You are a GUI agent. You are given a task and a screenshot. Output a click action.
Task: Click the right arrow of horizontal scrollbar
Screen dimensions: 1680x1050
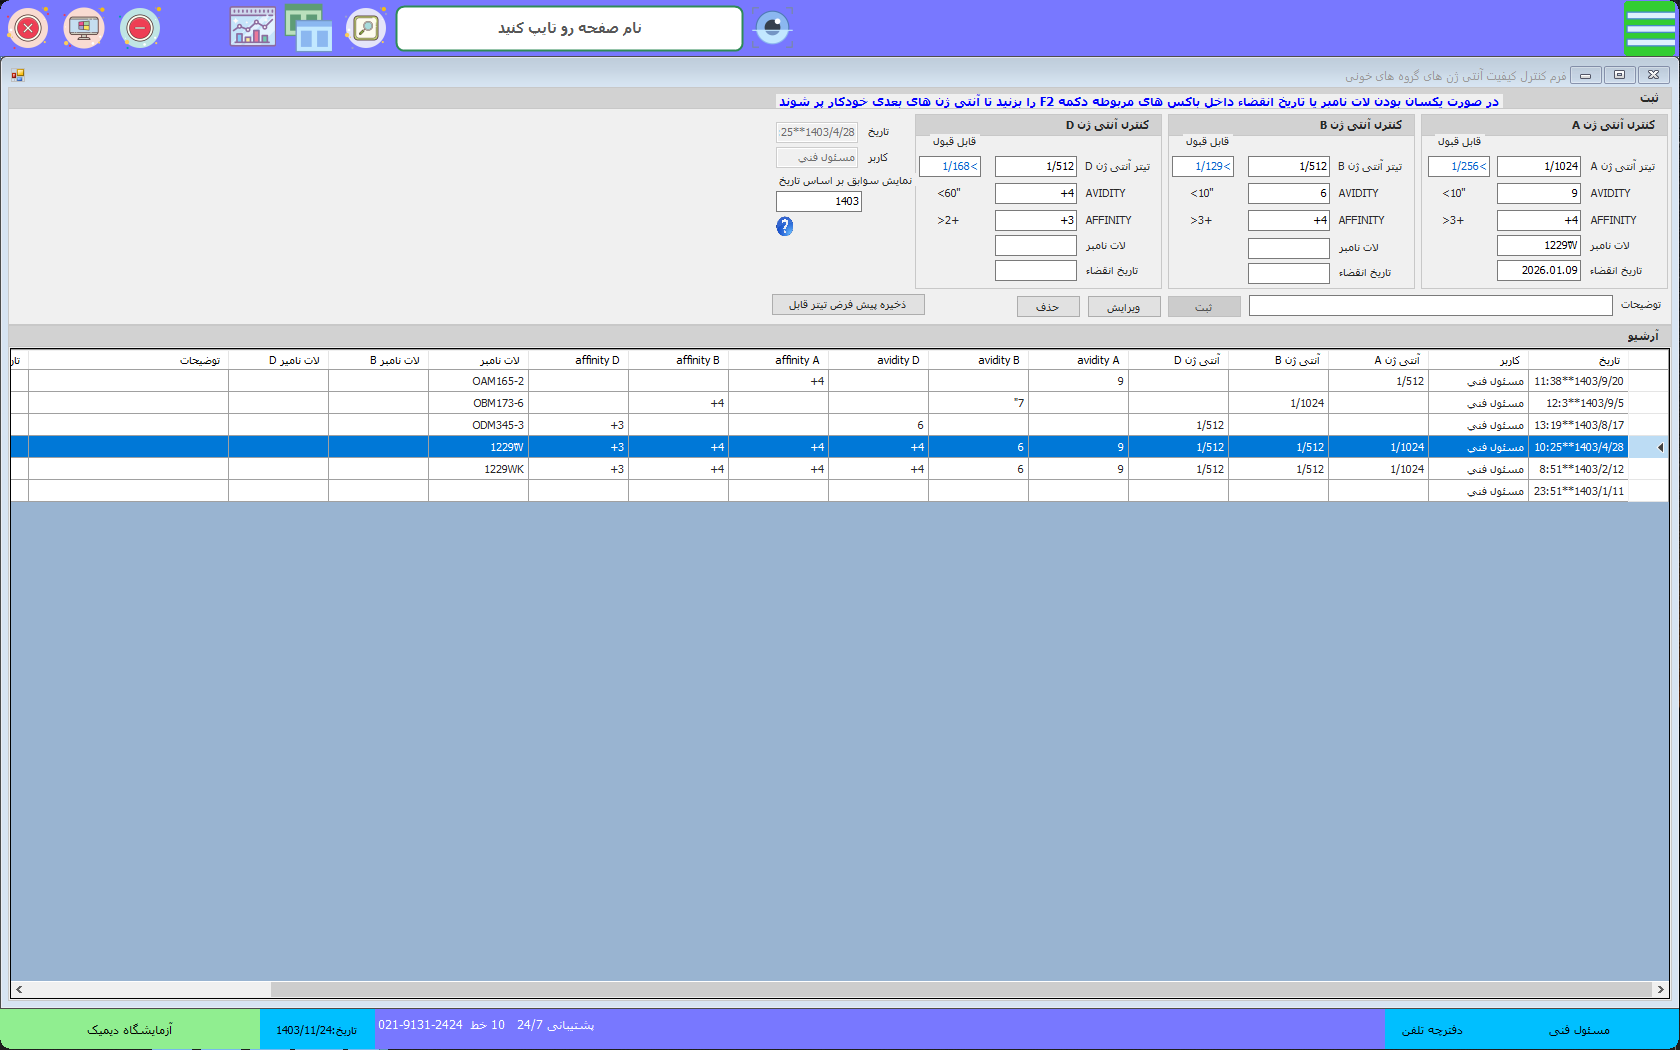1660,989
